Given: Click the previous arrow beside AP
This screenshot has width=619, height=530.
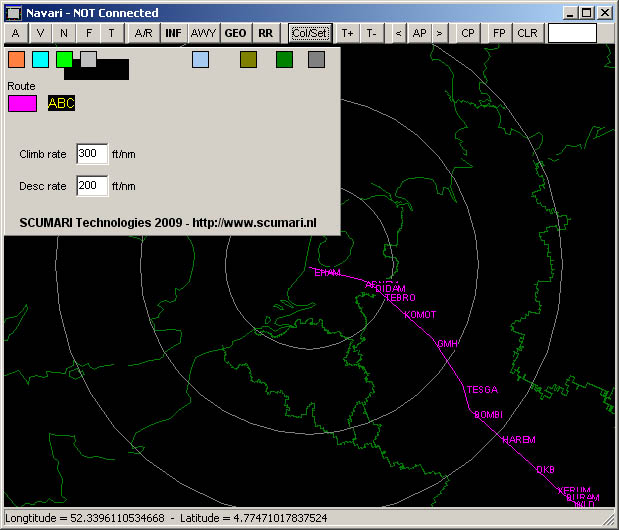Looking at the screenshot, I should click(398, 33).
